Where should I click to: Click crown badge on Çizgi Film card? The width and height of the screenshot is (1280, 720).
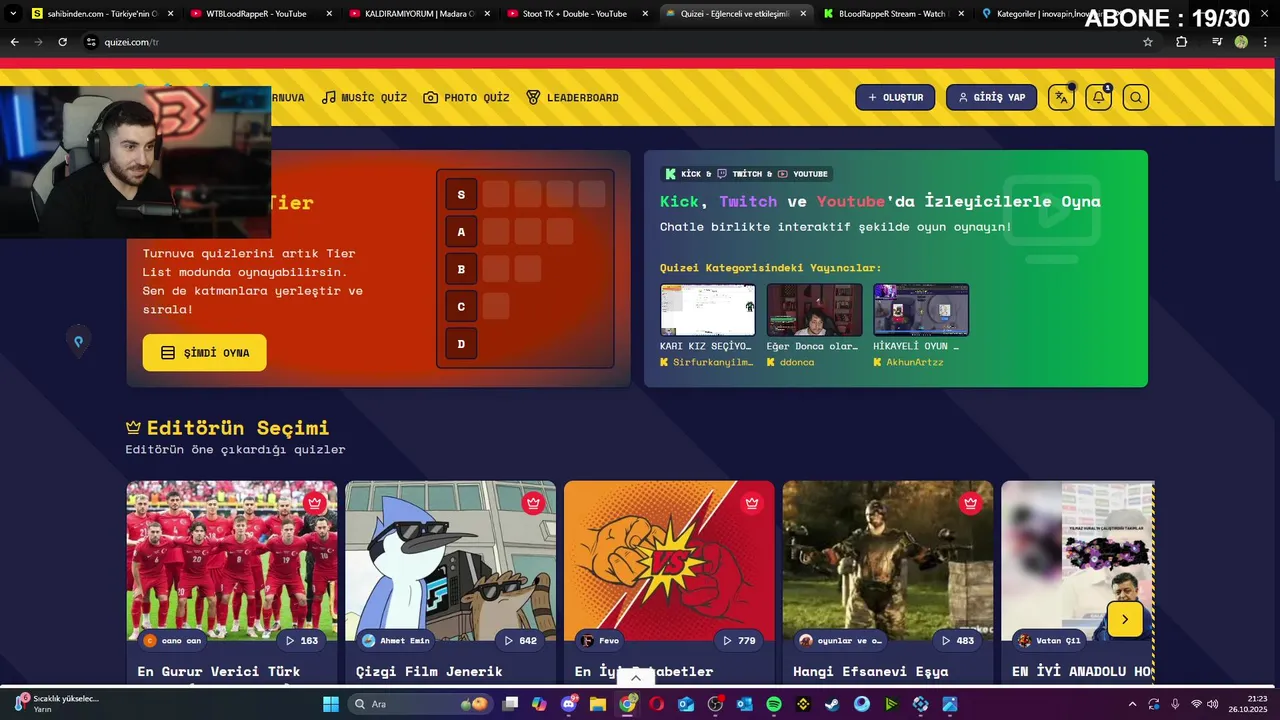point(533,503)
